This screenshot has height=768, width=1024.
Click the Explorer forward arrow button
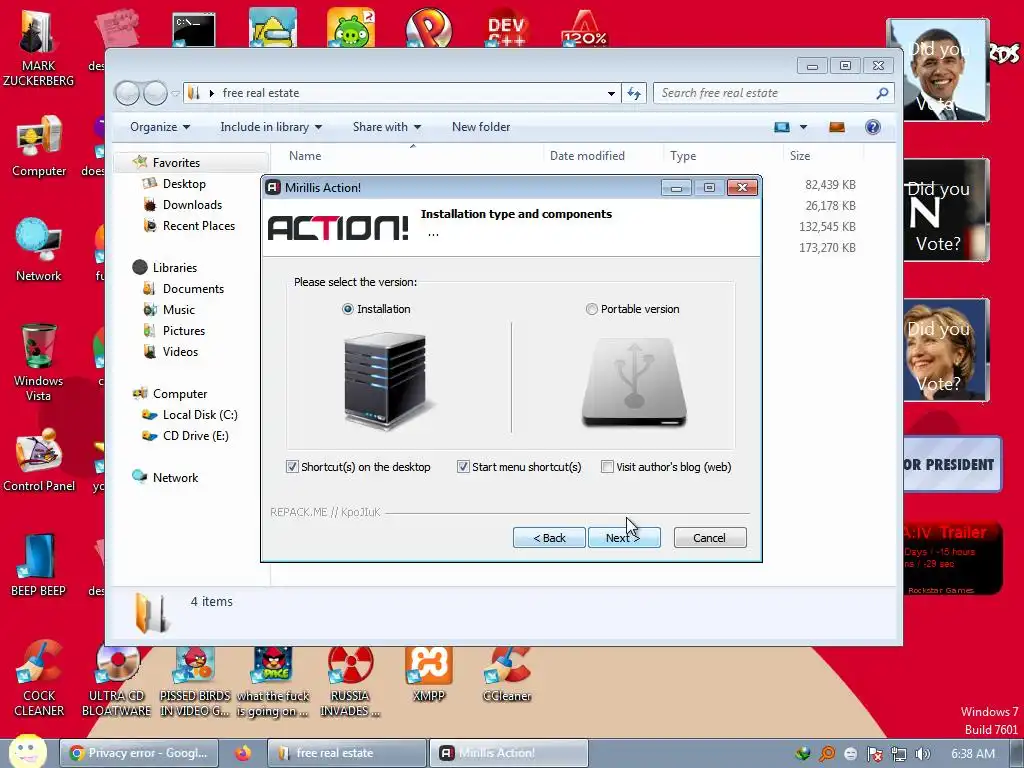(x=155, y=93)
